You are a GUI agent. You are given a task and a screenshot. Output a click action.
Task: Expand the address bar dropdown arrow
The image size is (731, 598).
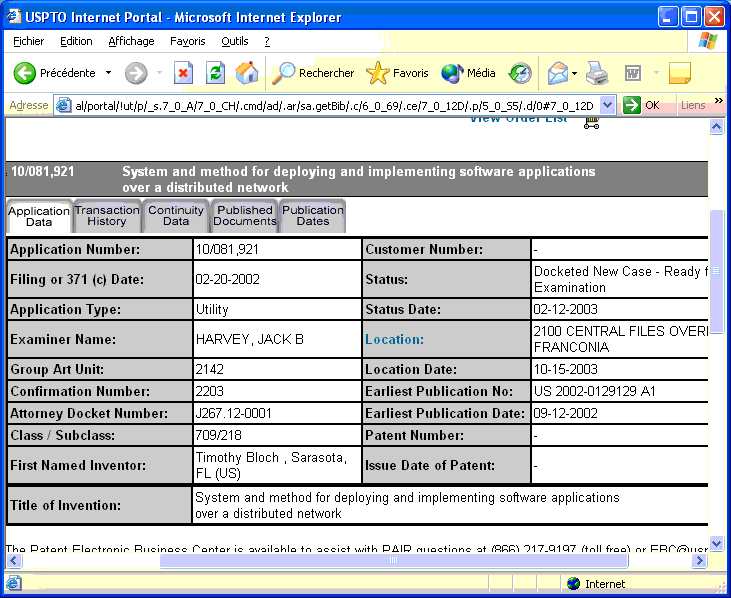click(607, 105)
